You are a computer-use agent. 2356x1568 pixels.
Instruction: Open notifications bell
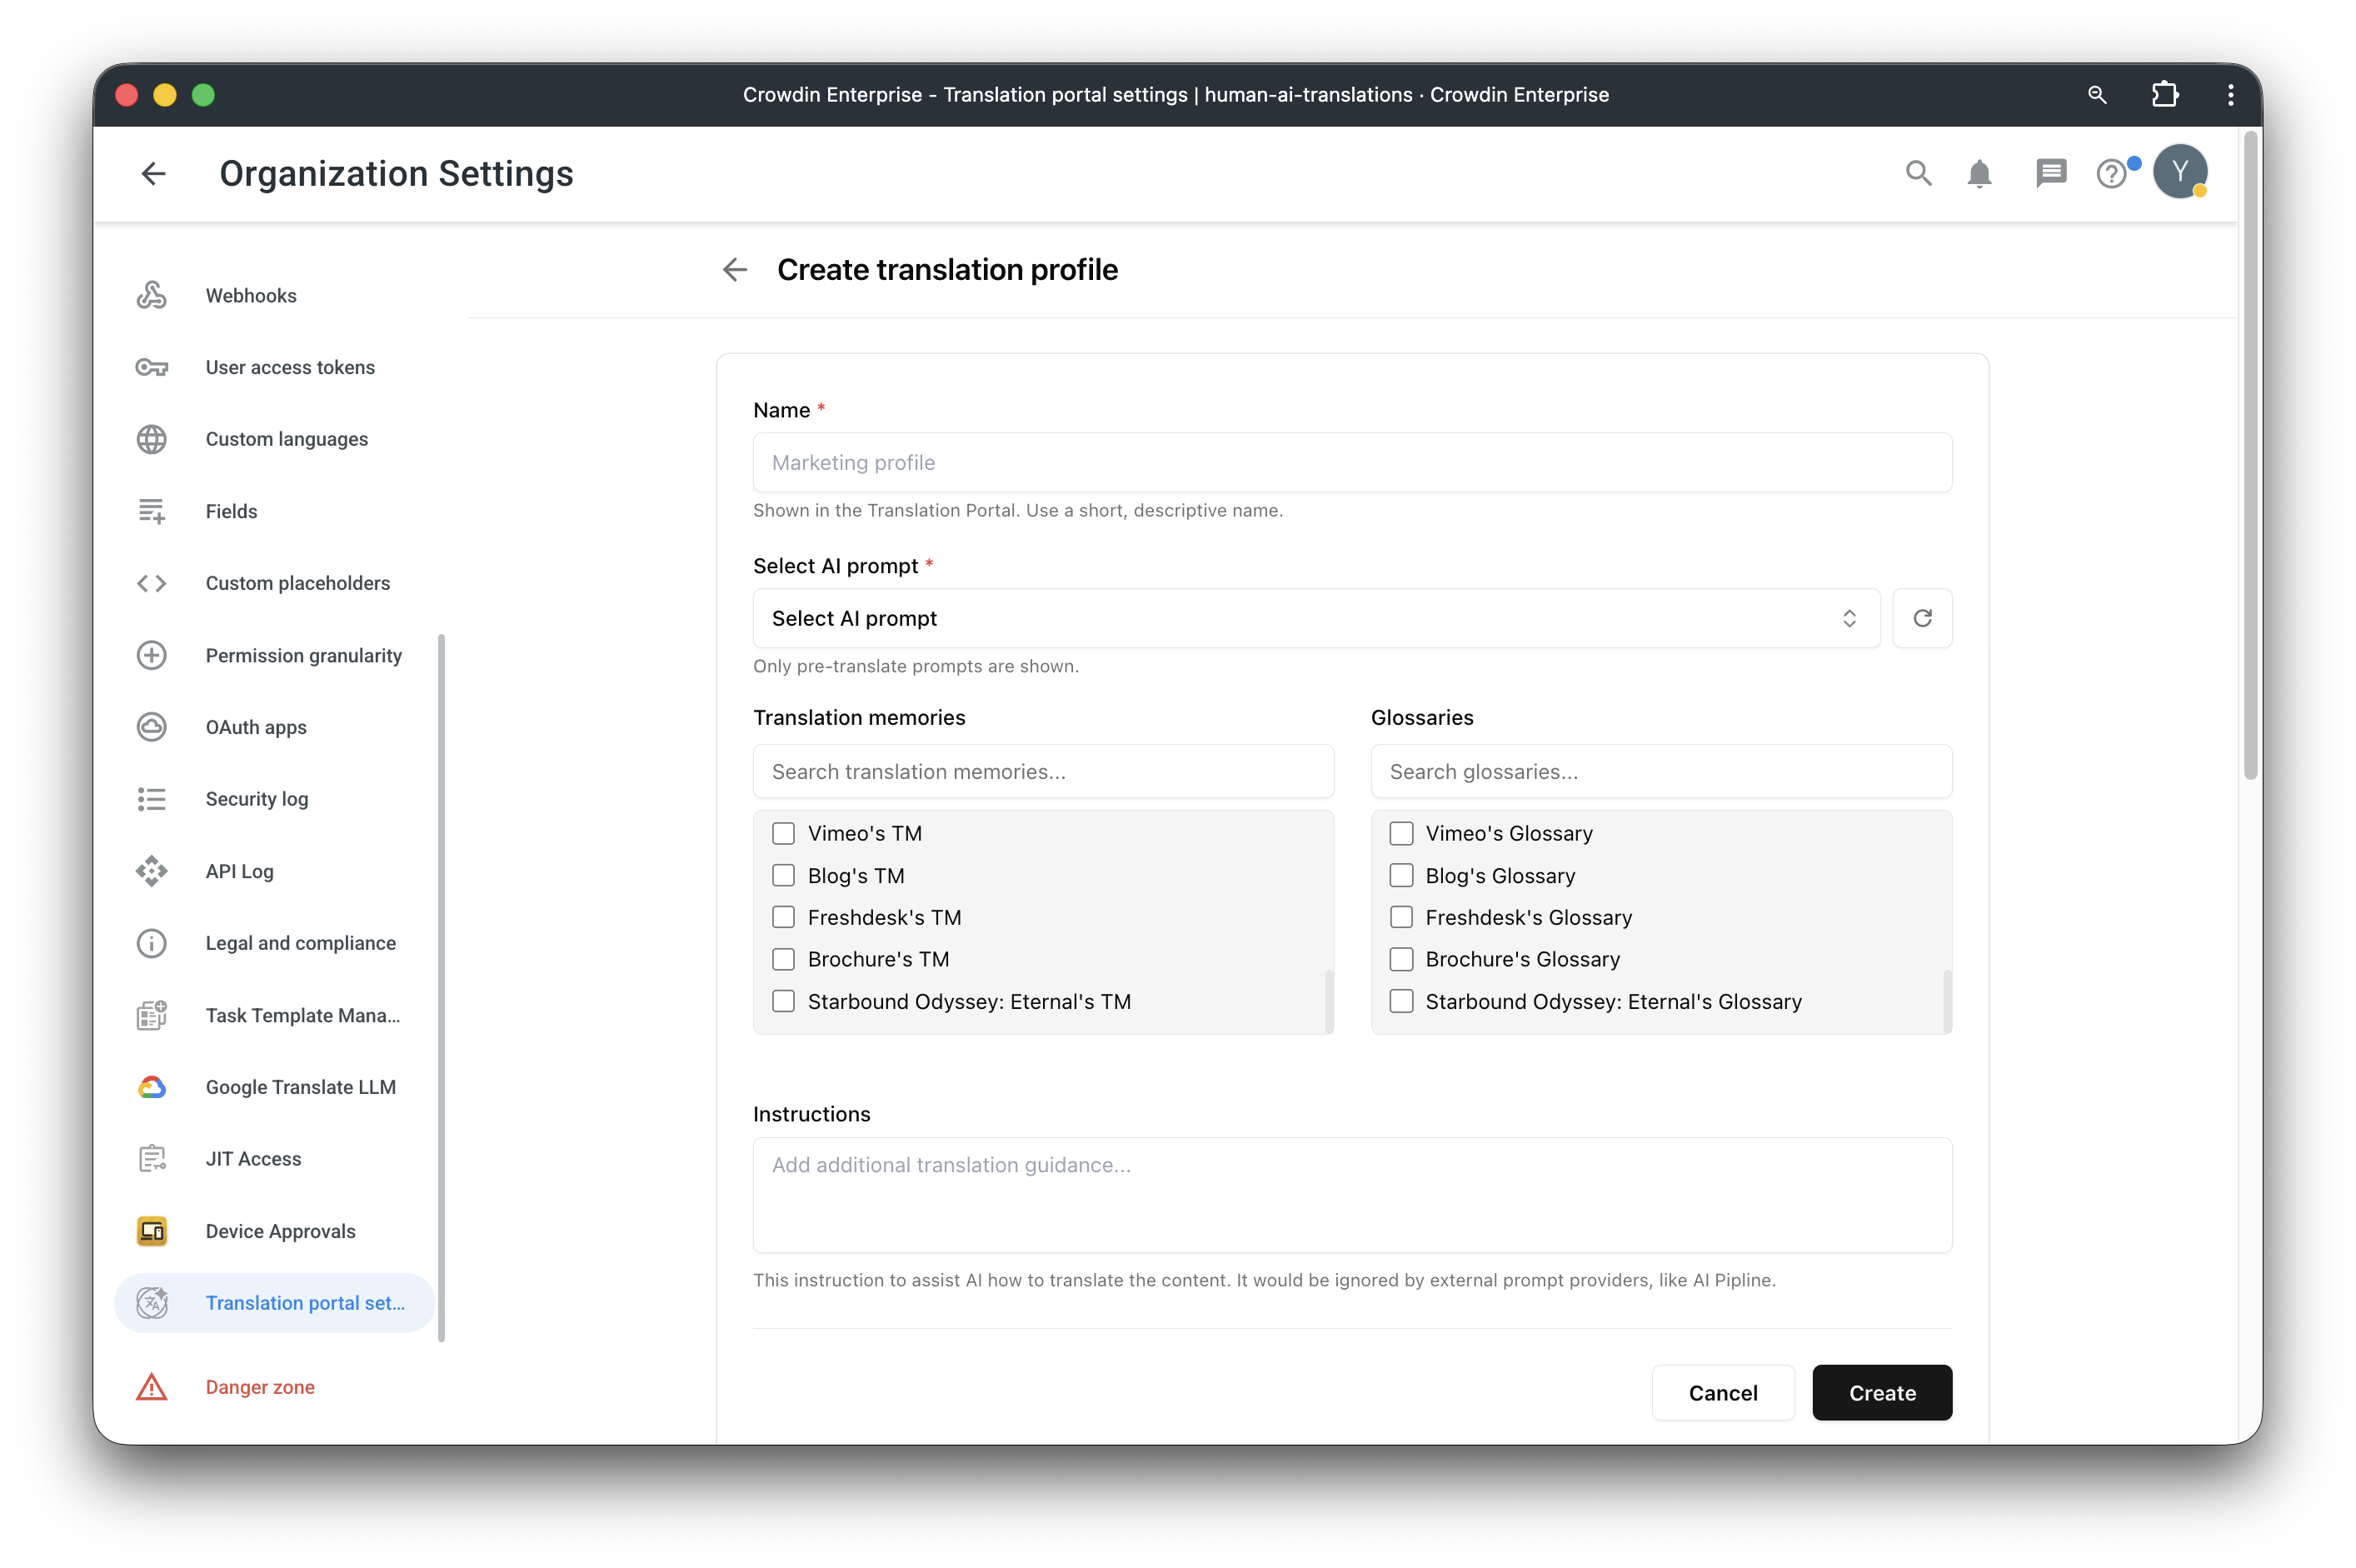pyautogui.click(x=1979, y=173)
